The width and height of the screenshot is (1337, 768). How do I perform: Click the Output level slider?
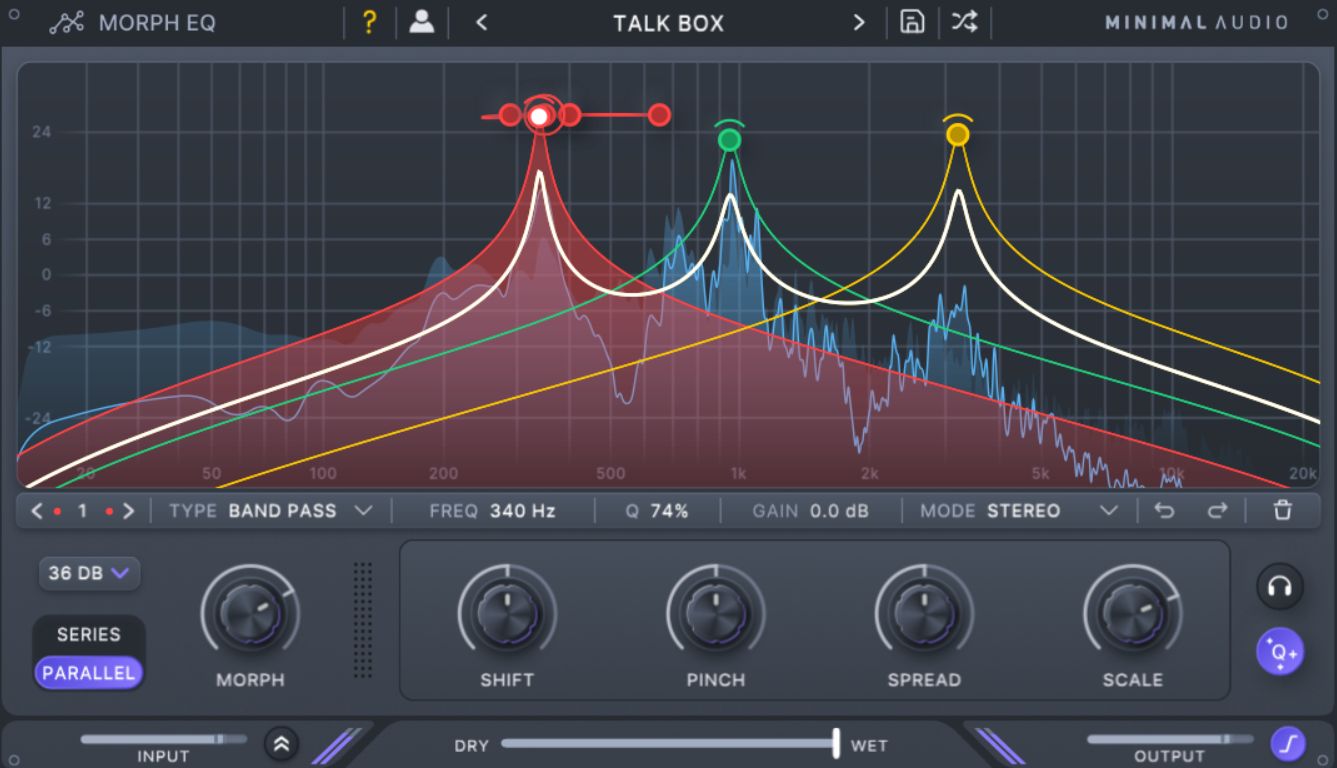click(x=1169, y=739)
